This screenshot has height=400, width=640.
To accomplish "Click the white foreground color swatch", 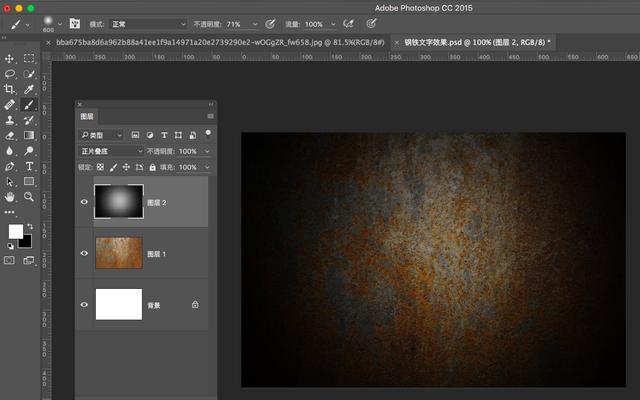I will tap(16, 231).
